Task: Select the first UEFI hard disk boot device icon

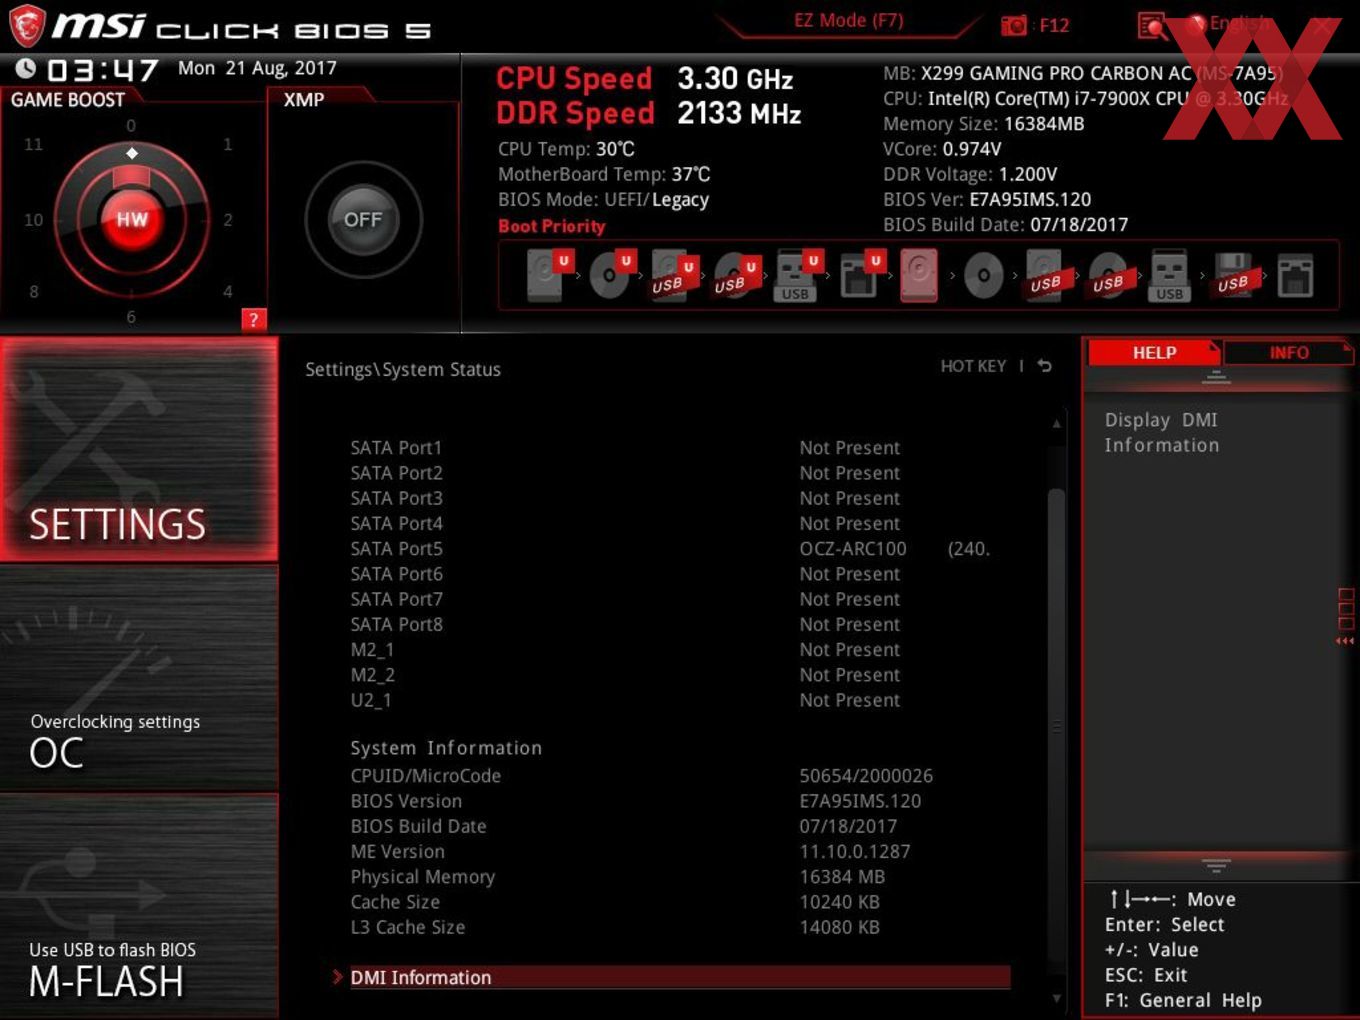Action: tap(546, 276)
